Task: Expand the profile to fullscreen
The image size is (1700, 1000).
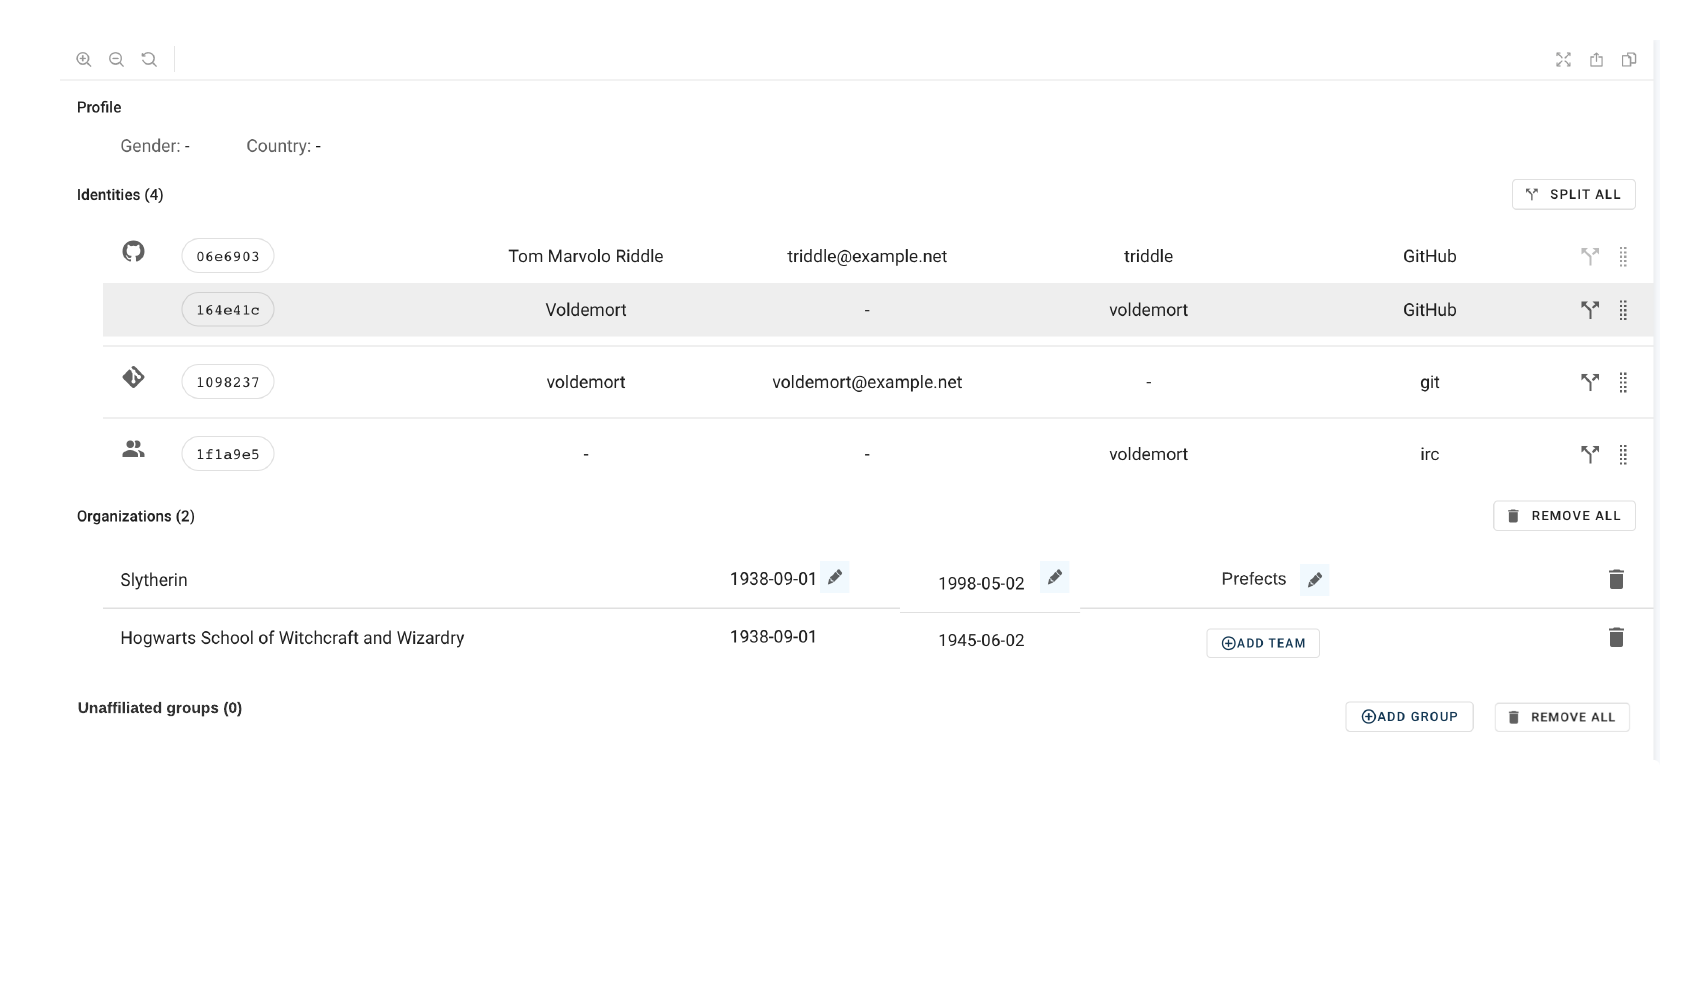Action: coord(1563,60)
